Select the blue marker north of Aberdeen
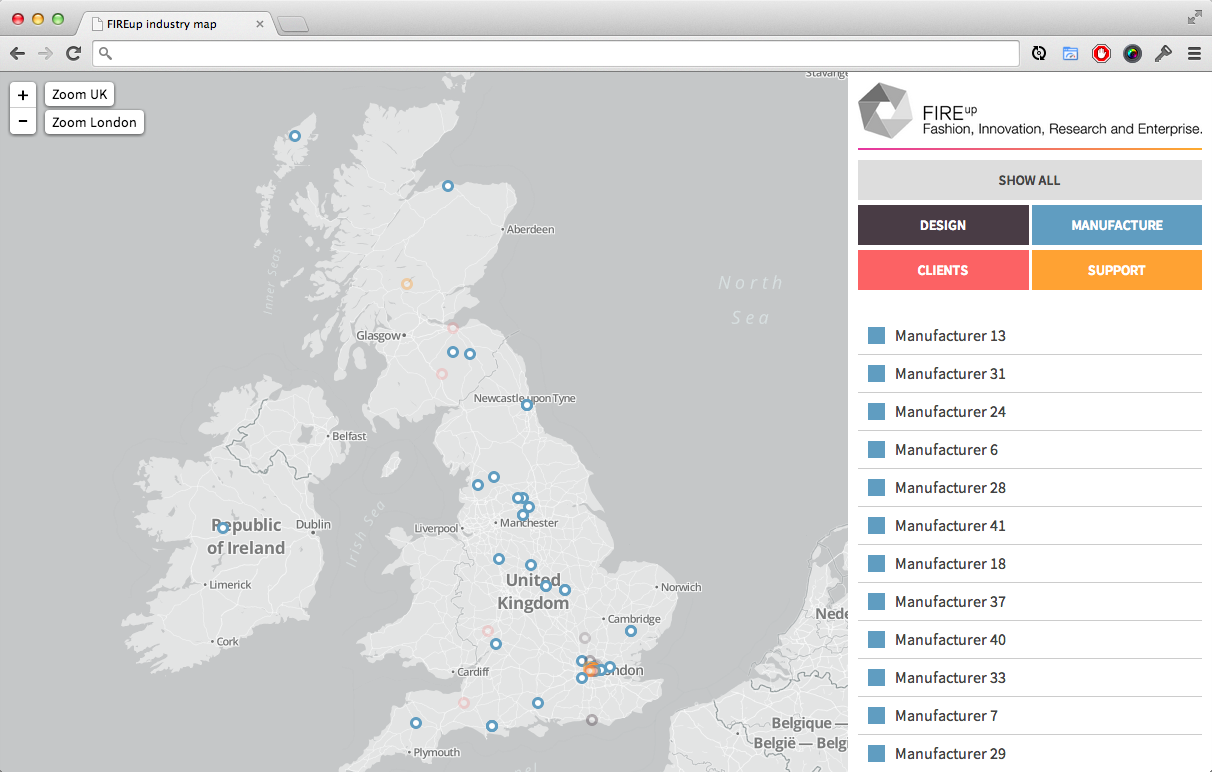 [448, 186]
